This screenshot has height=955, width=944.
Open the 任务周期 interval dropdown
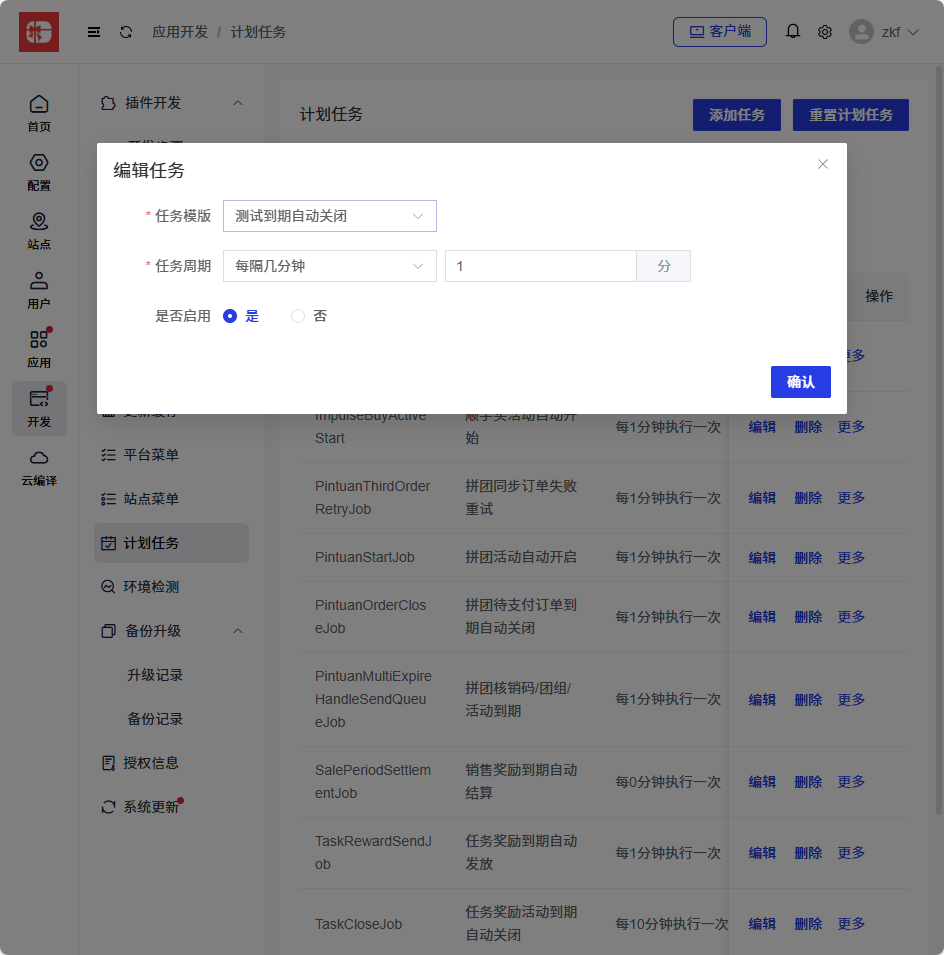click(329, 266)
